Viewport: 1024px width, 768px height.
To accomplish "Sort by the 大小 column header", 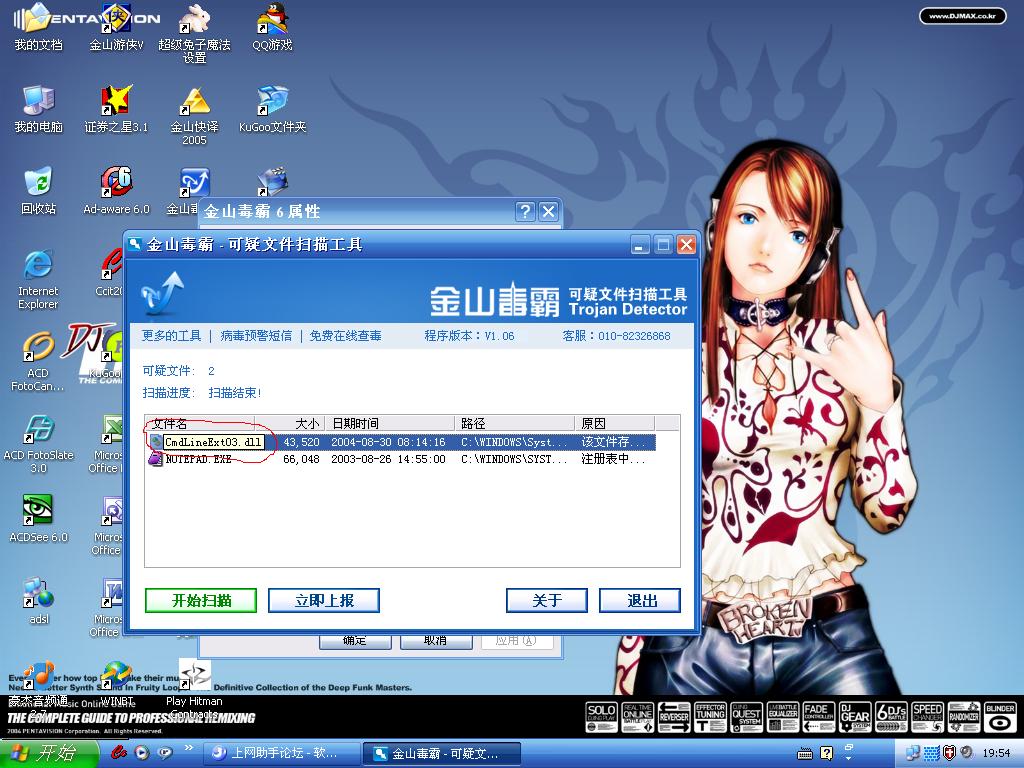I will tap(291, 423).
